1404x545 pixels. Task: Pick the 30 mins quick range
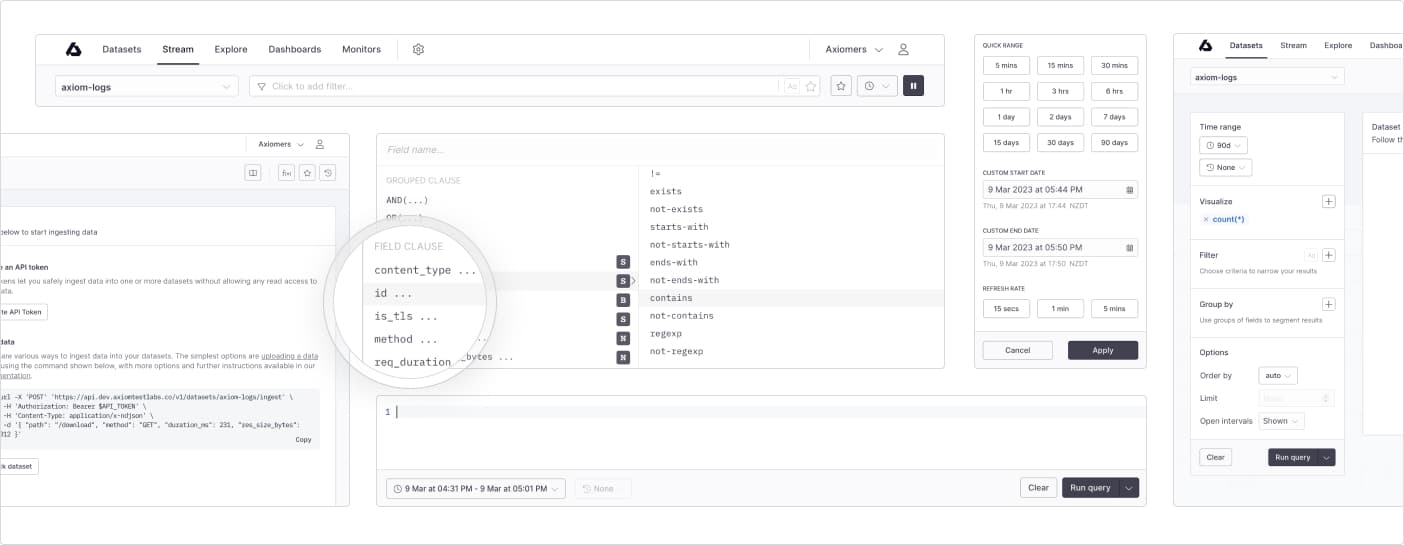coord(1114,65)
